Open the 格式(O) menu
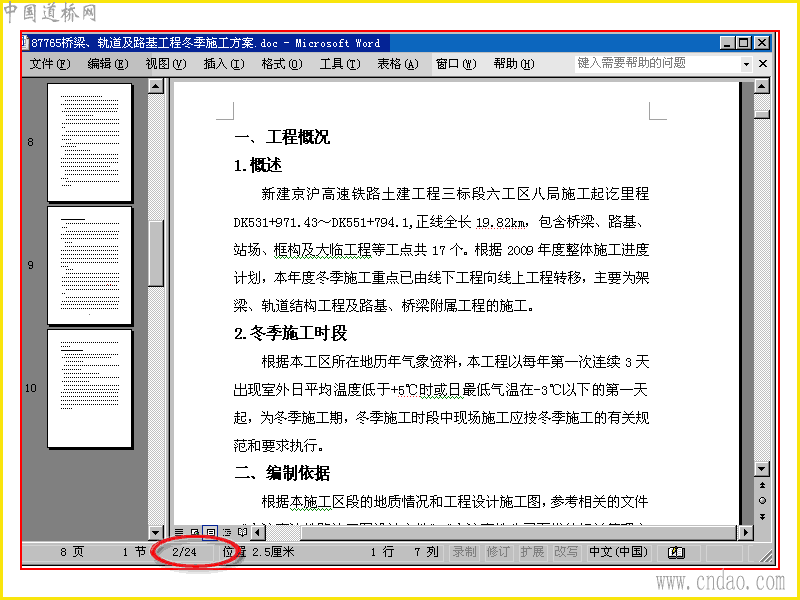This screenshot has height=600, width=800. [x=282, y=64]
